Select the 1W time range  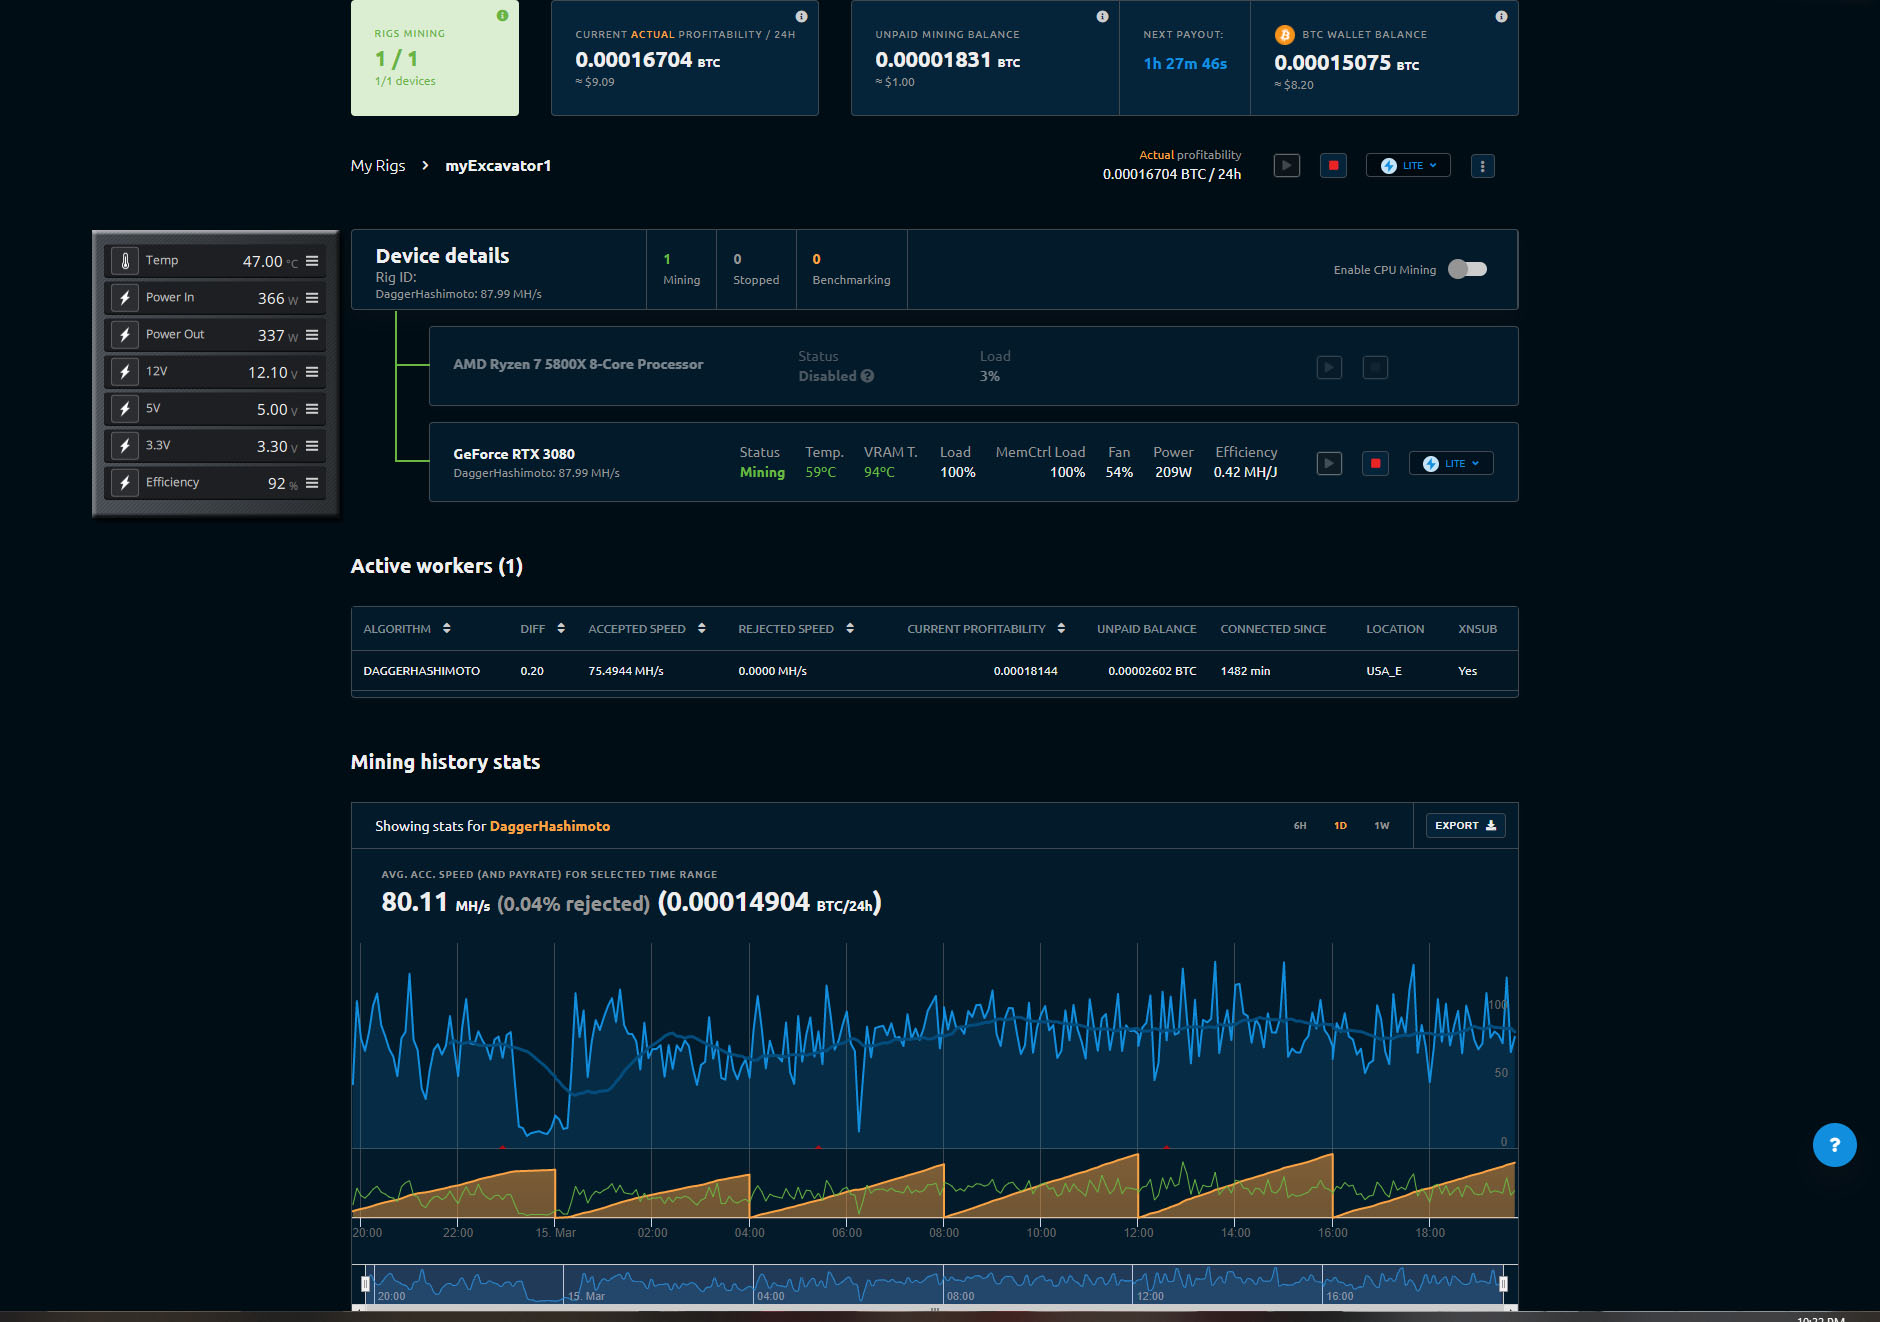click(x=1381, y=826)
